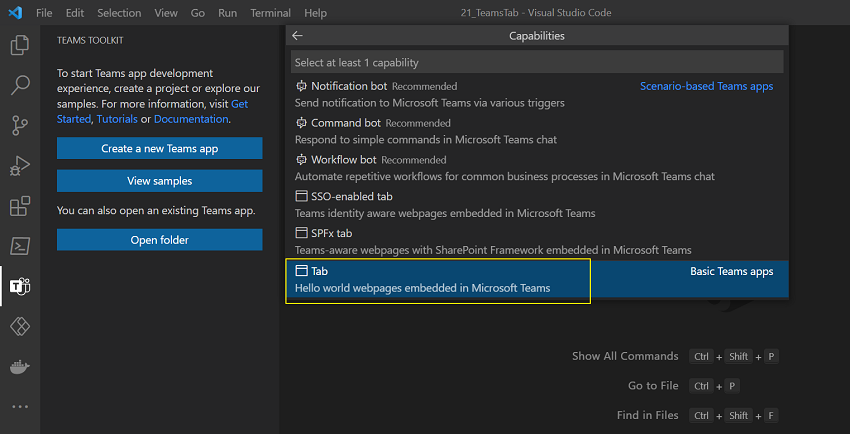Screen dimensions: 850x434
Task: Click the Scenario-based Teams apps label
Action: pyautogui.click(x=706, y=86)
